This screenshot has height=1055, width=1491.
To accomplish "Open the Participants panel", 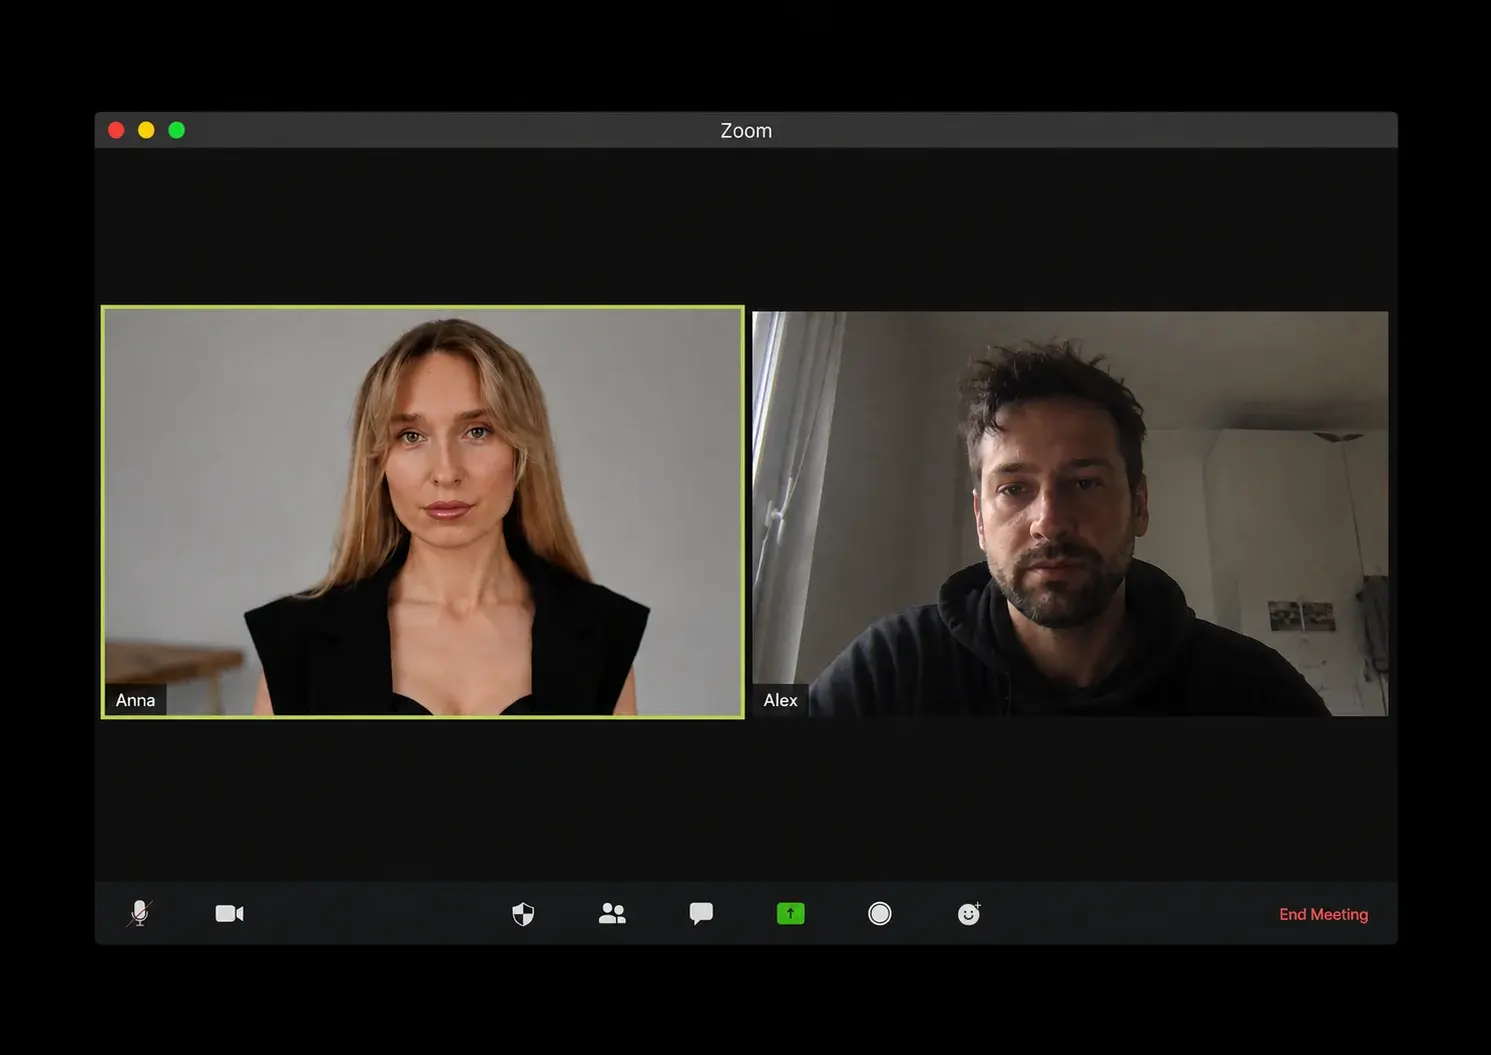I will (612, 914).
